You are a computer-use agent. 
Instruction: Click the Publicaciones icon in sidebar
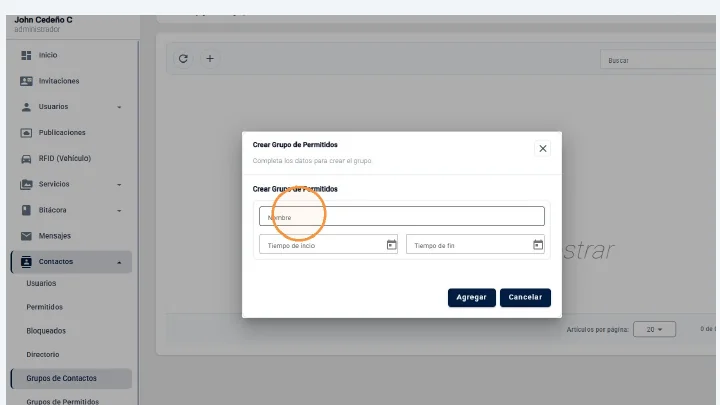pos(26,133)
